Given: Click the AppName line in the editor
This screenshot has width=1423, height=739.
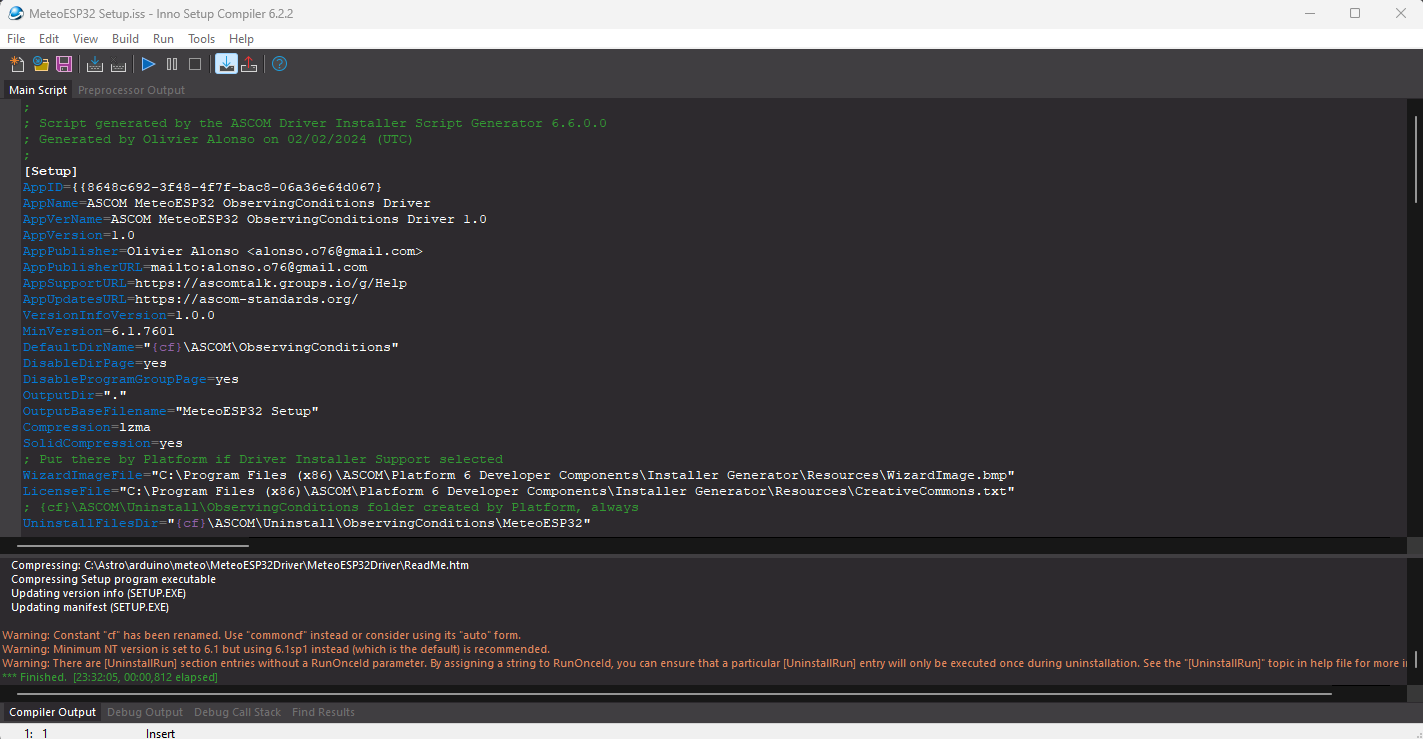Looking at the screenshot, I should click(x=226, y=203).
